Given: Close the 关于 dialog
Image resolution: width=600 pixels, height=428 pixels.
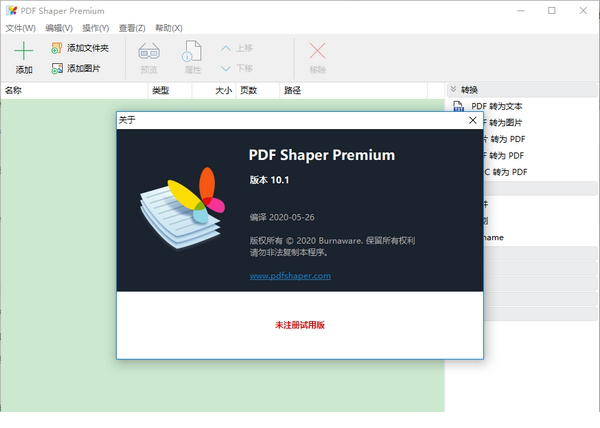Looking at the screenshot, I should coord(473,120).
